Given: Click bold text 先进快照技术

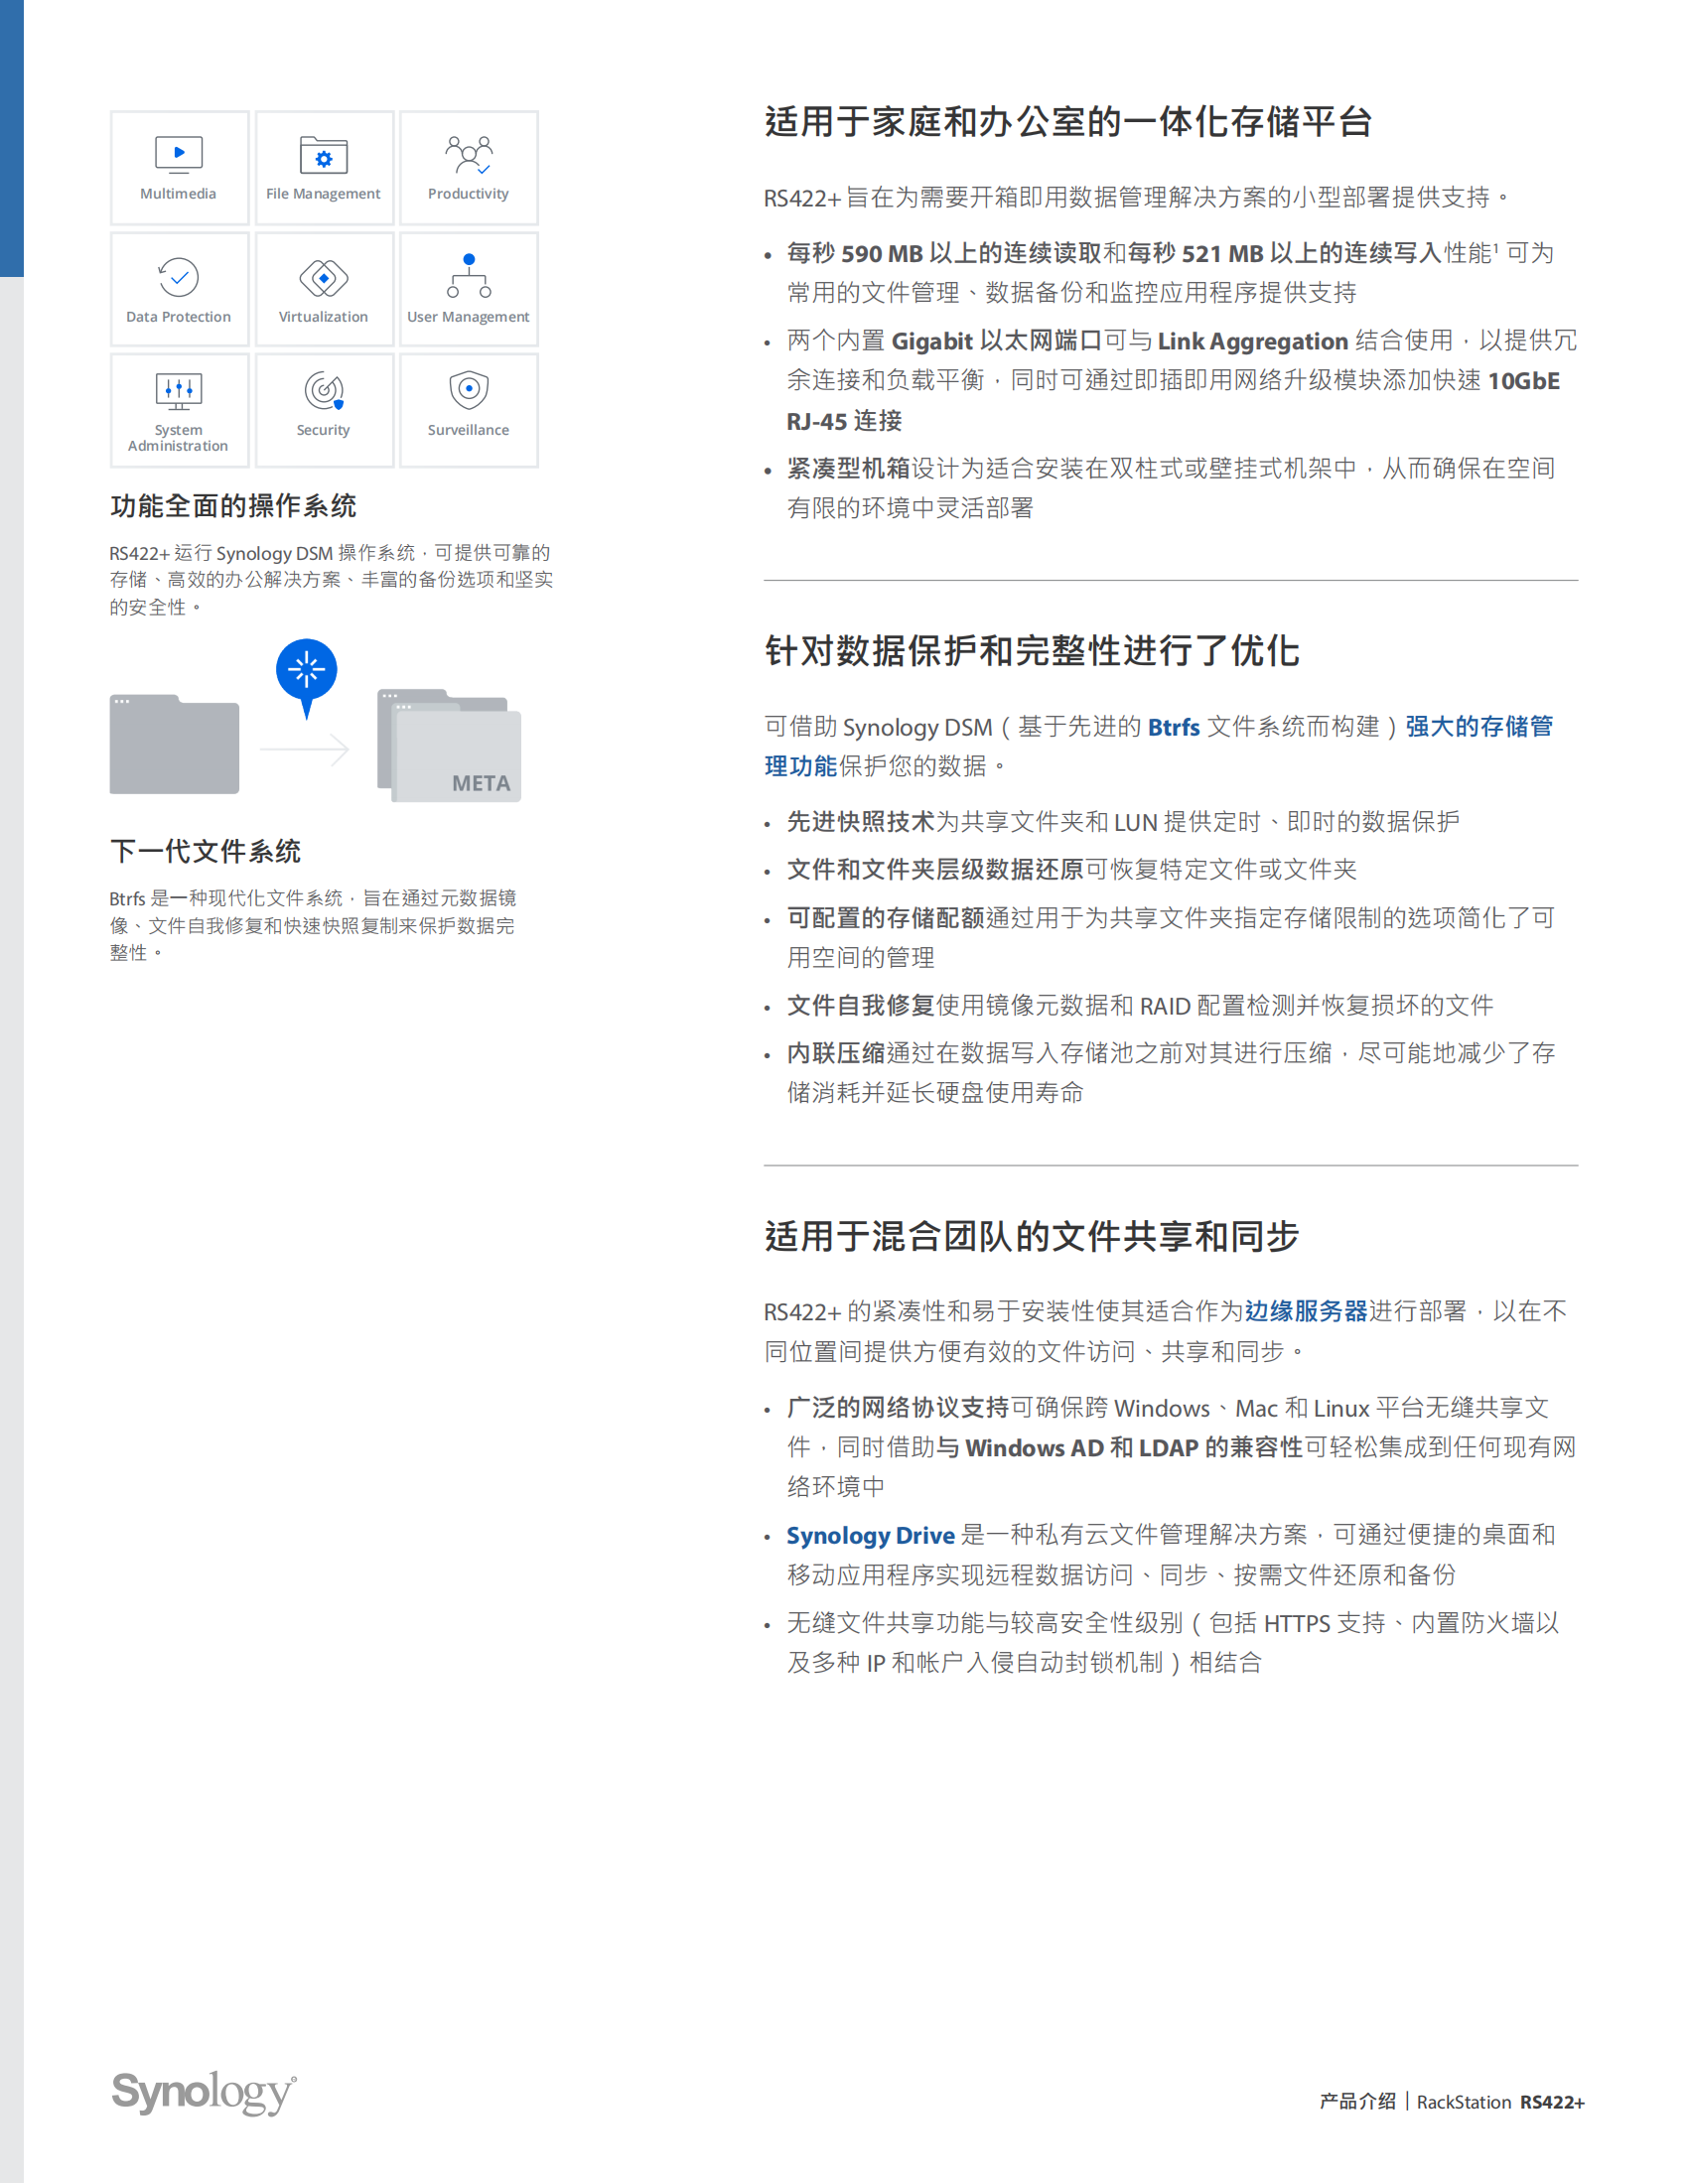Looking at the screenshot, I should (x=860, y=822).
